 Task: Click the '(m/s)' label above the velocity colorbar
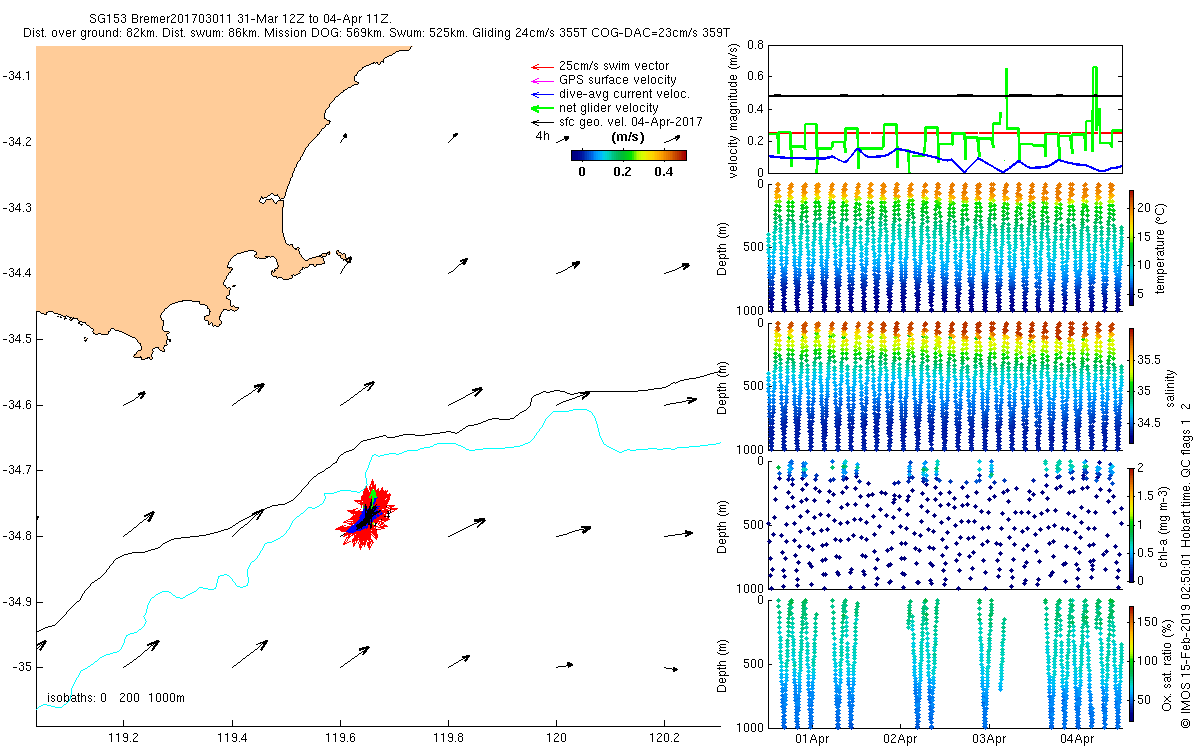click(x=627, y=137)
